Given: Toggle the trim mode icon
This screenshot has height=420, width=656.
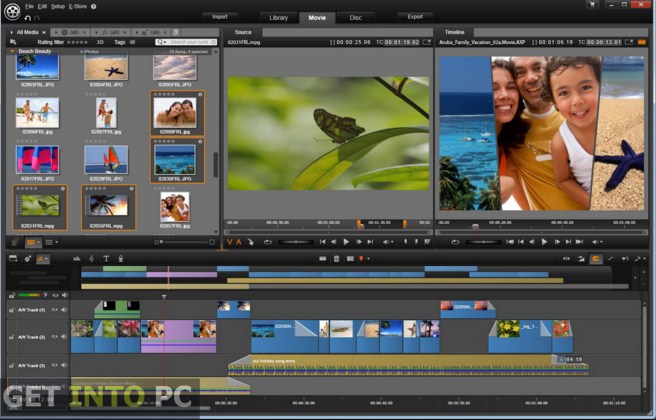Looking at the screenshot, I should pyautogui.click(x=566, y=259).
